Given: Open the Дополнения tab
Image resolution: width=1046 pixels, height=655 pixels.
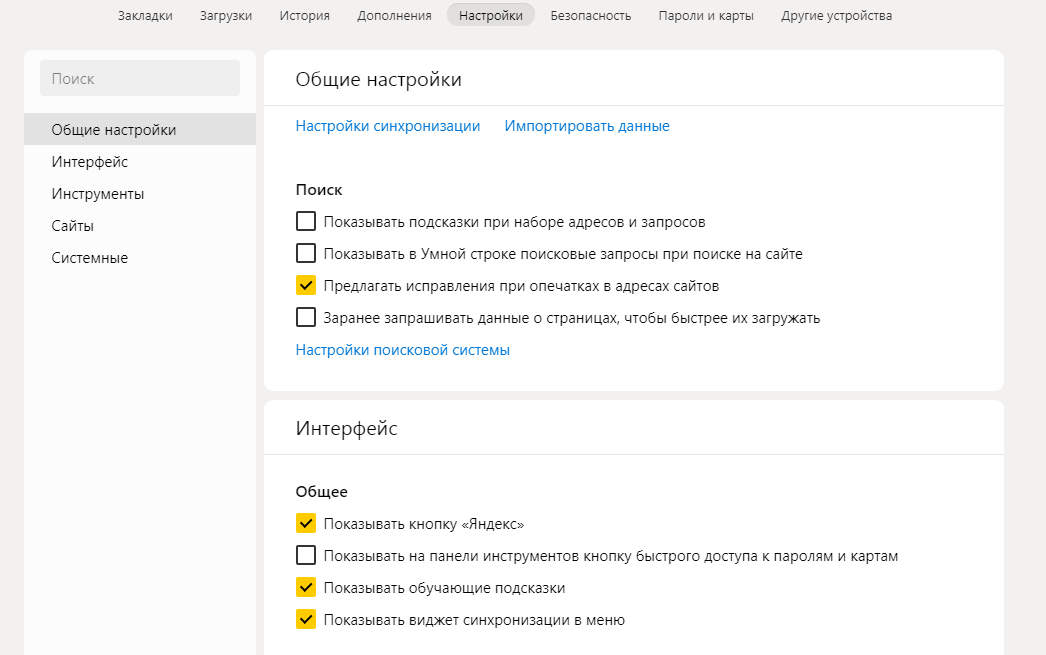Looking at the screenshot, I should [394, 15].
